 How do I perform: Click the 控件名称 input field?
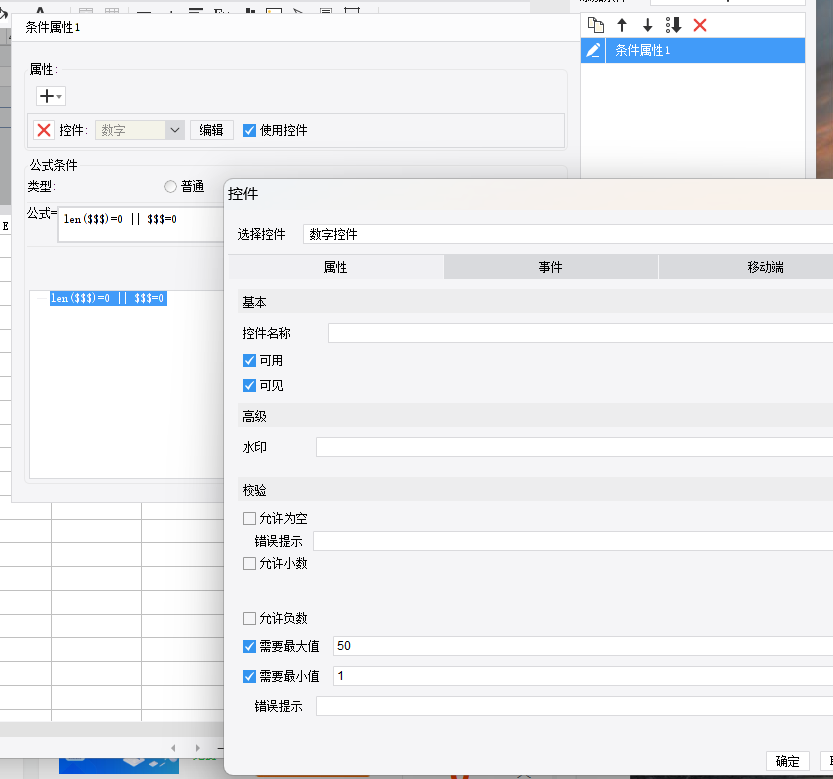[580, 333]
